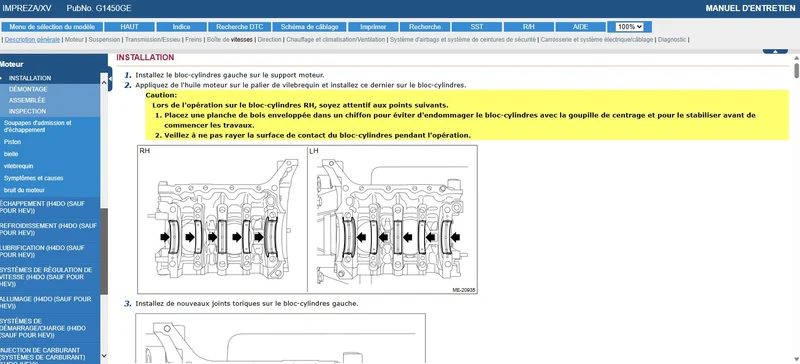Viewport: 800px width, 364px height.
Task: Click the sidebar scrollbar thumb
Action: click(104, 252)
